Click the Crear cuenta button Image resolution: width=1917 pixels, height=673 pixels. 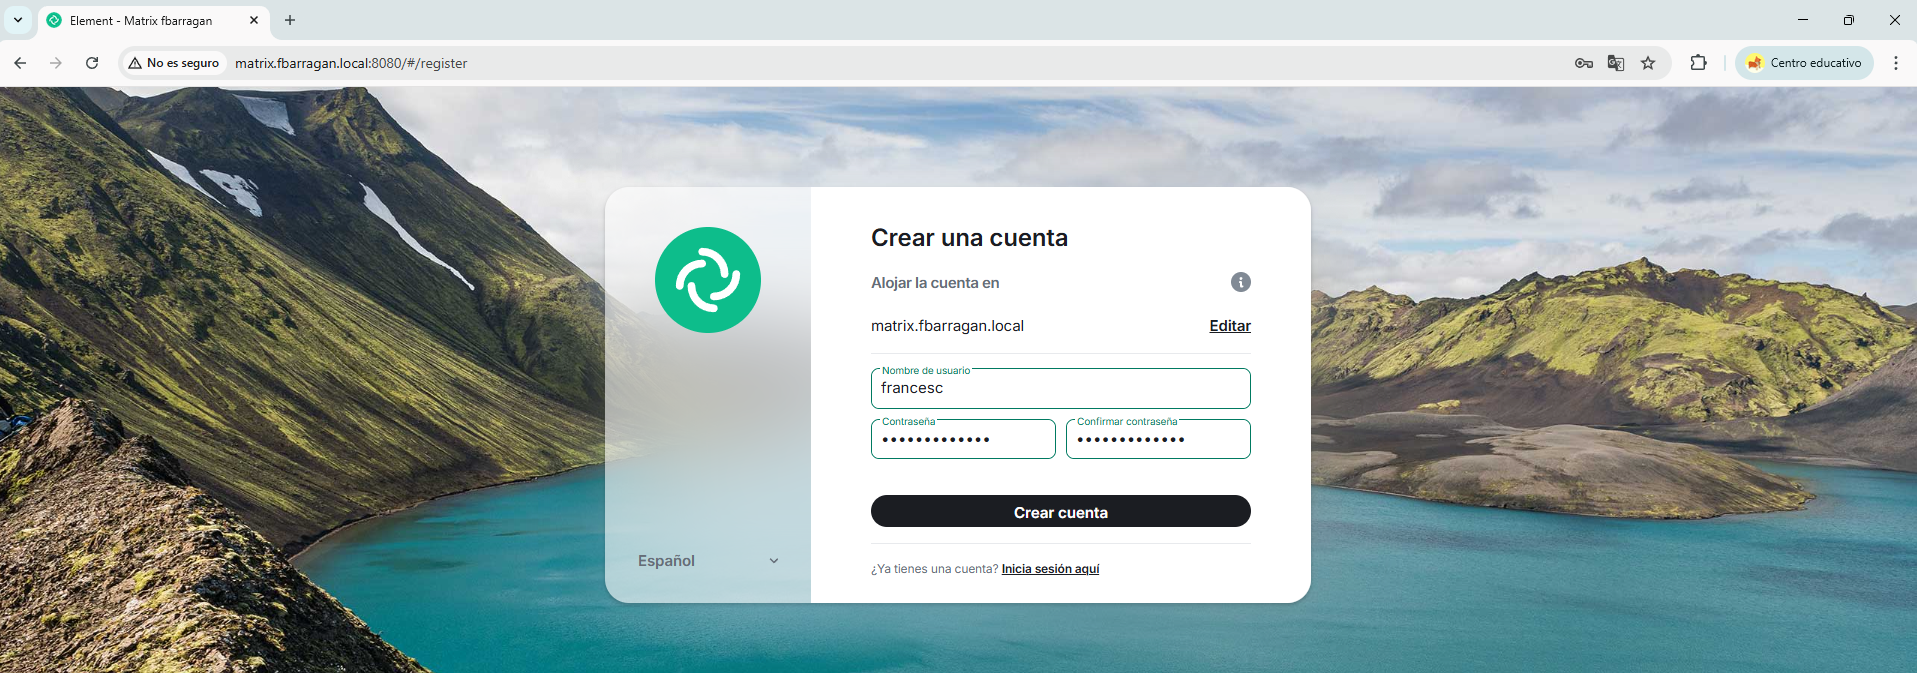tap(1060, 511)
